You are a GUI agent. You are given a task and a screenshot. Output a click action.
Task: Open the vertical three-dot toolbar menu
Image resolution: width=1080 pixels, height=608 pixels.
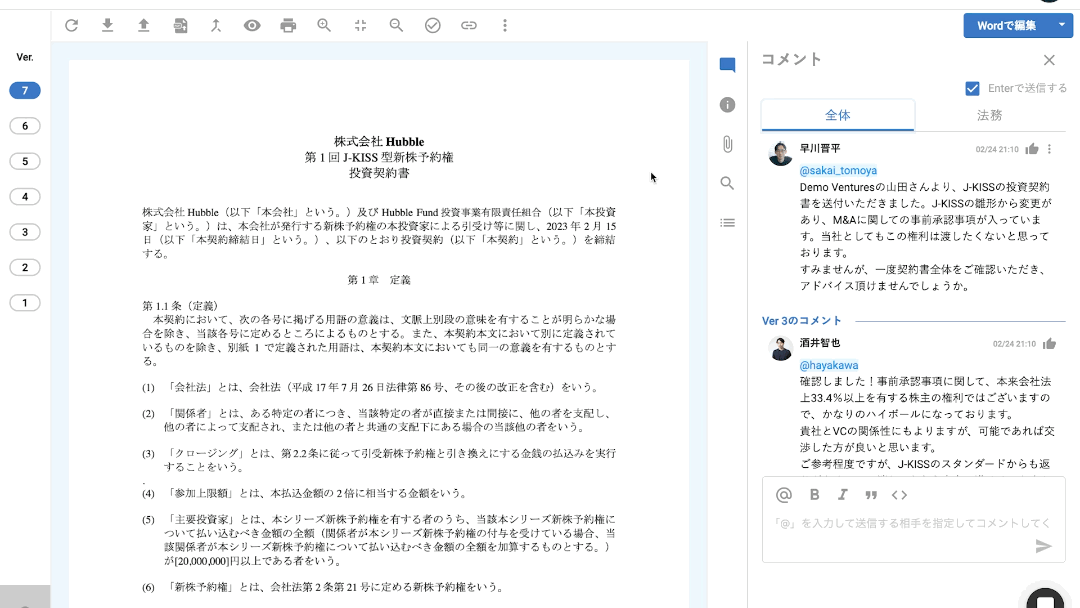505,25
